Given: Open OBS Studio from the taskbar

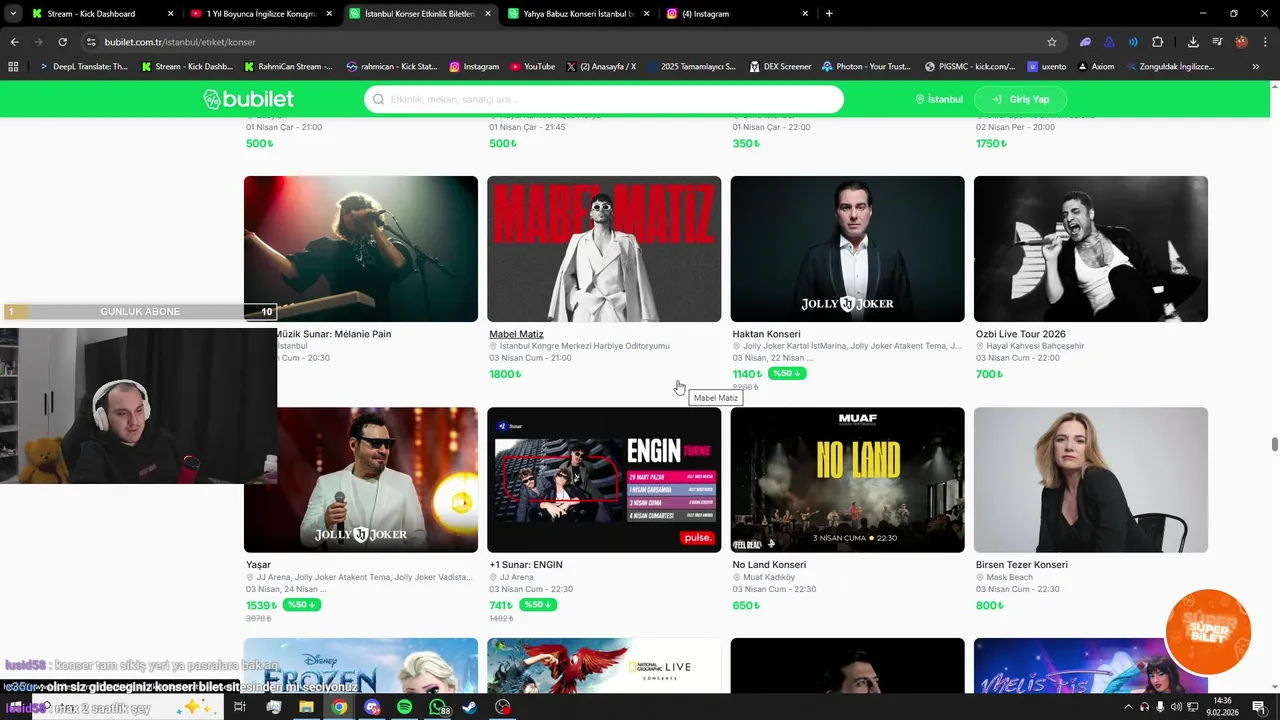Looking at the screenshot, I should (503, 707).
